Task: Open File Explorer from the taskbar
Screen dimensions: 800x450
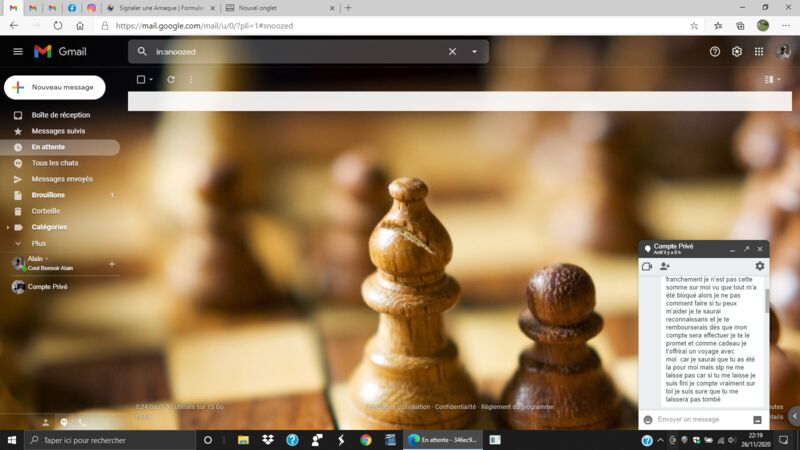Action: coord(243,440)
